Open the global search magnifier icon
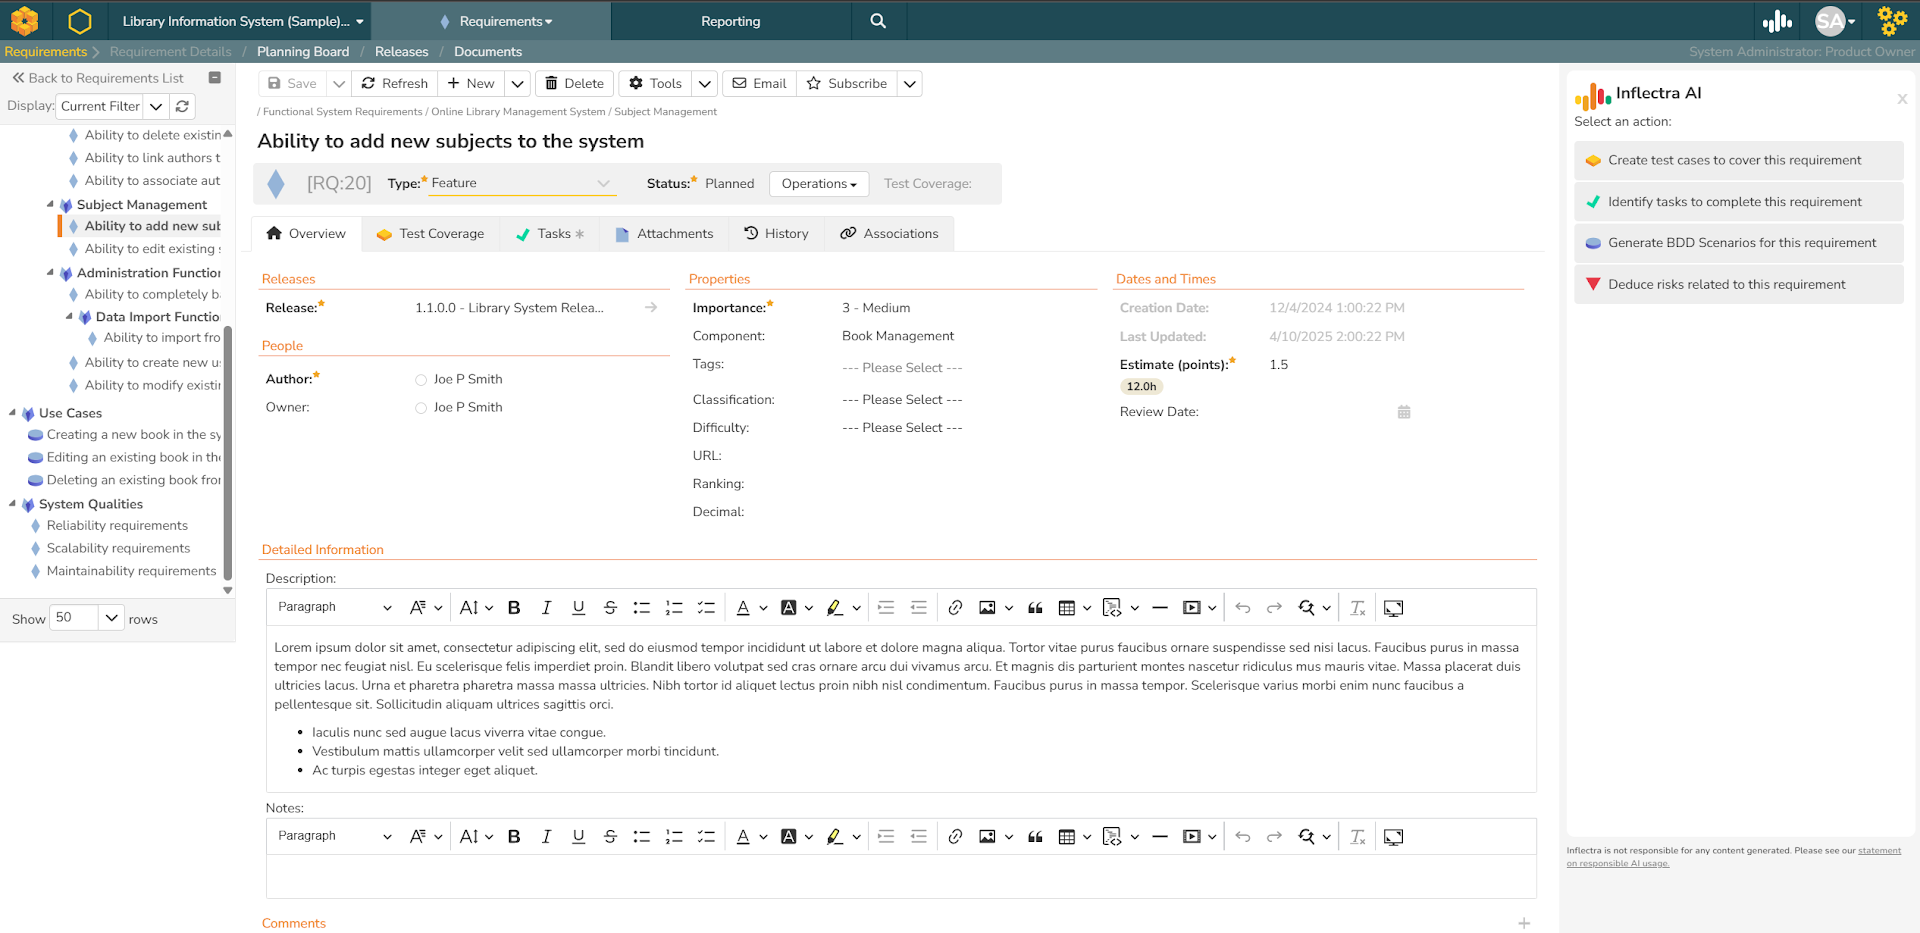 (x=878, y=21)
